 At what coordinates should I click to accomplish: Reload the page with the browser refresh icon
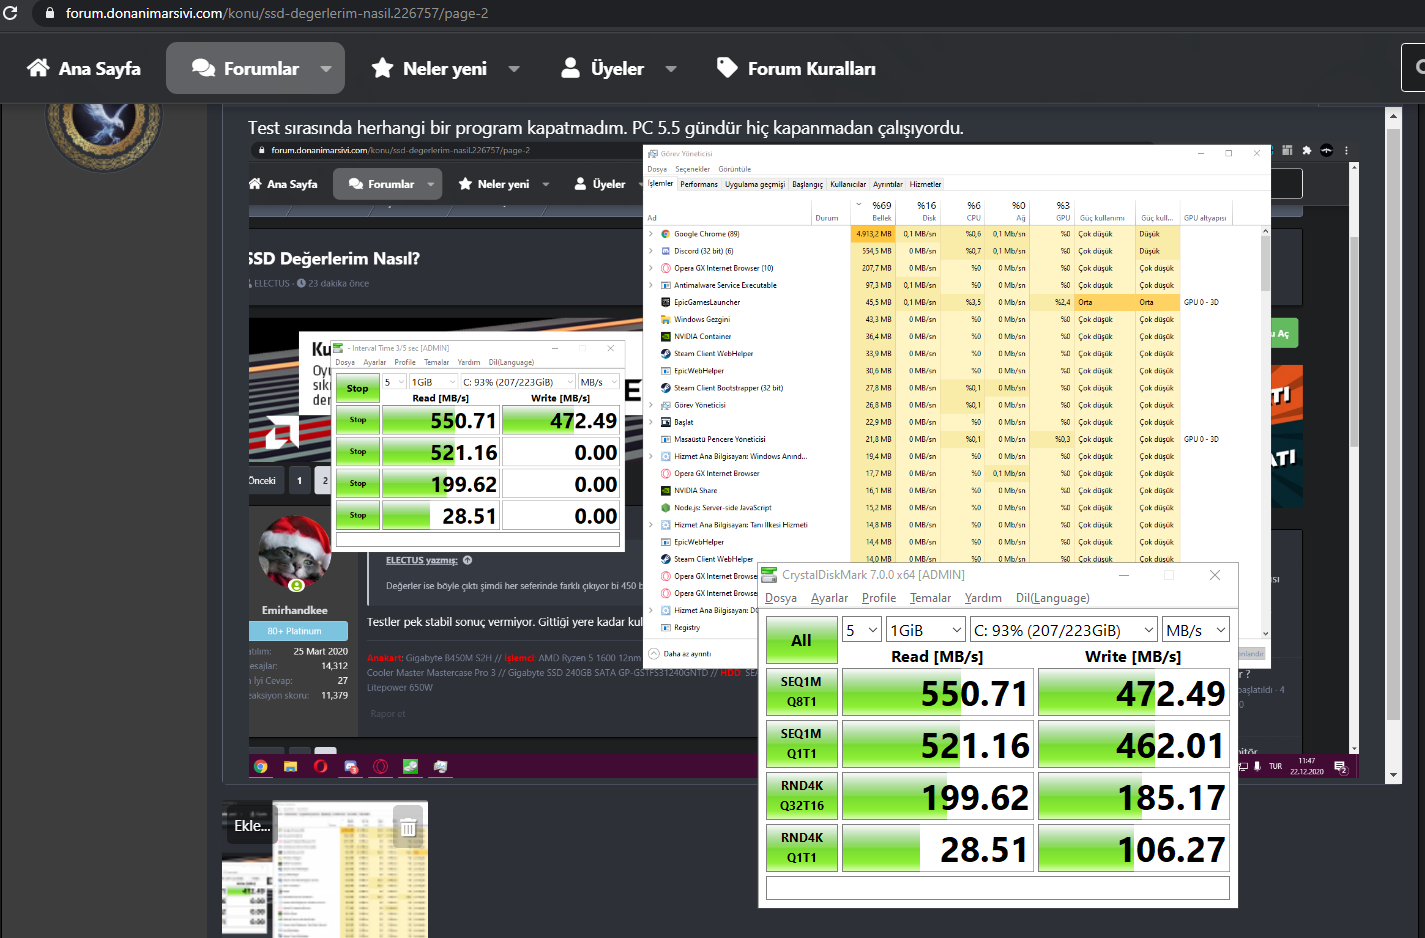pos(11,14)
